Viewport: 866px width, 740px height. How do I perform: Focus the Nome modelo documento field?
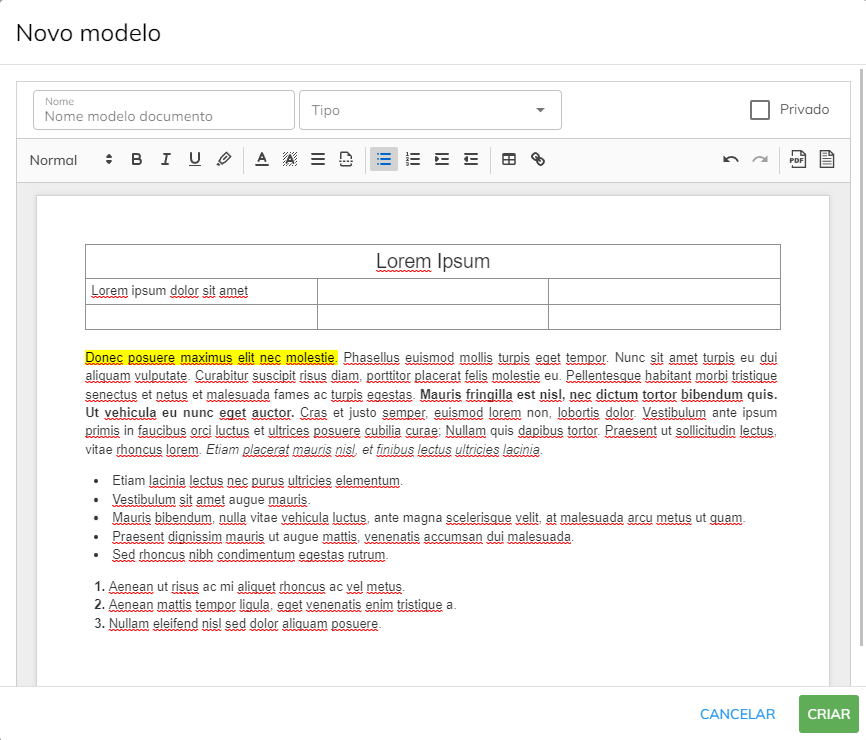(x=164, y=116)
